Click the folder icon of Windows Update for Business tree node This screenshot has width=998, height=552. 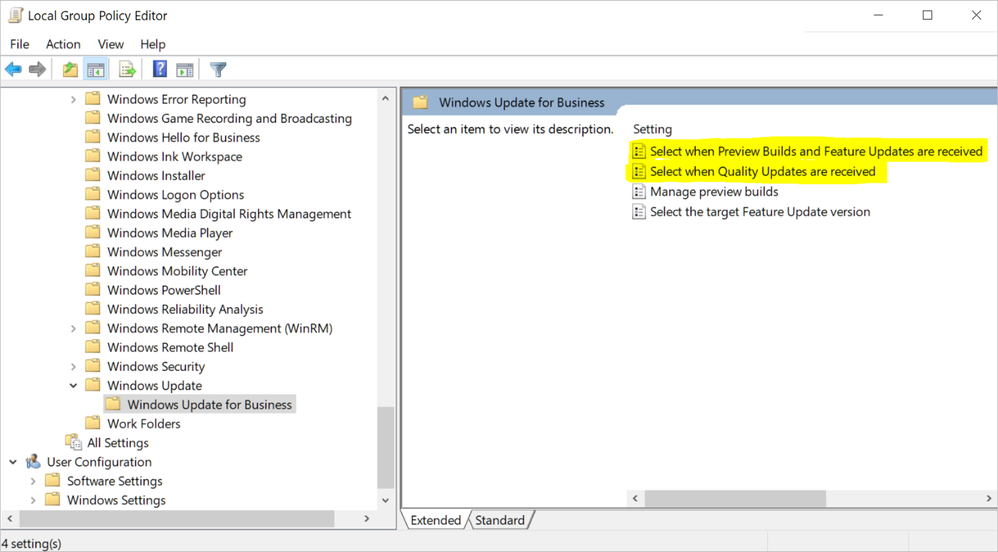coord(113,404)
